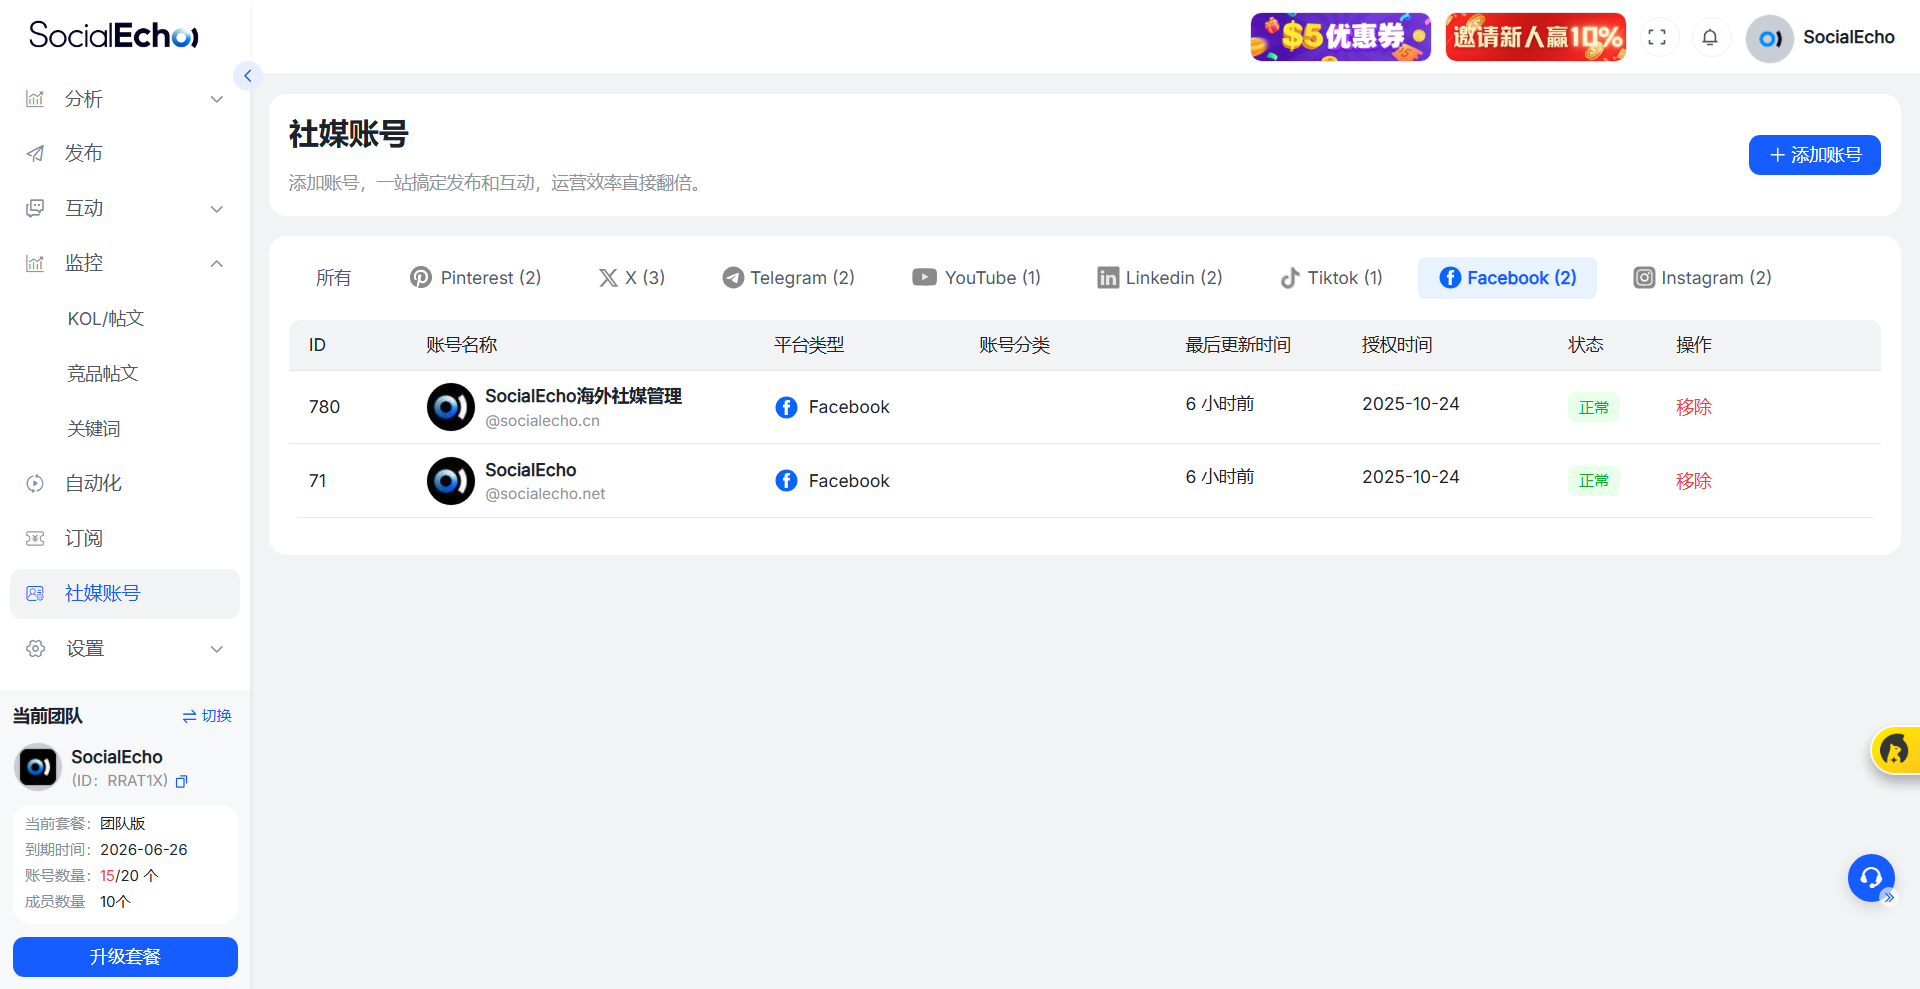The height and width of the screenshot is (989, 1920).
Task: Click Facebook icon in row 780
Action: (x=786, y=407)
